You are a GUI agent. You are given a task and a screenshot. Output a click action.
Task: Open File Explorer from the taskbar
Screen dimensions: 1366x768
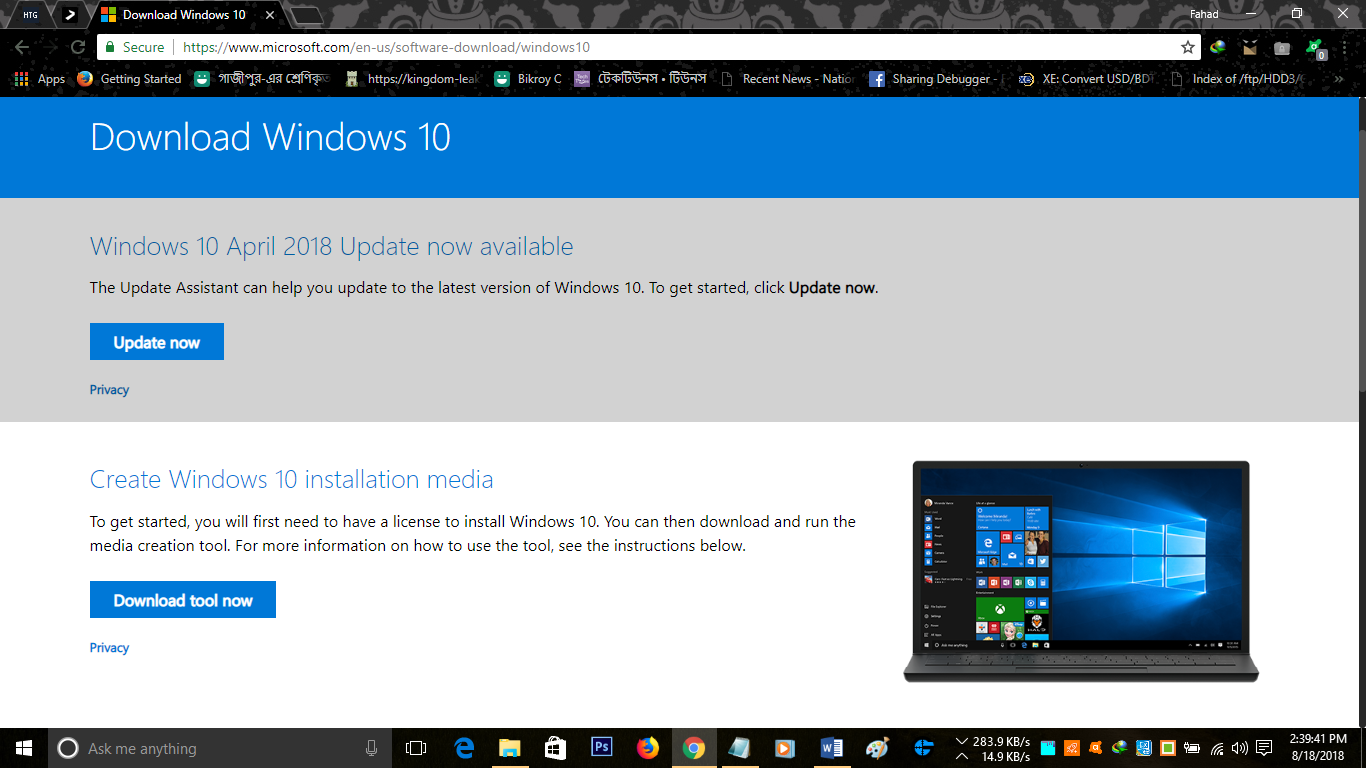tap(510, 748)
